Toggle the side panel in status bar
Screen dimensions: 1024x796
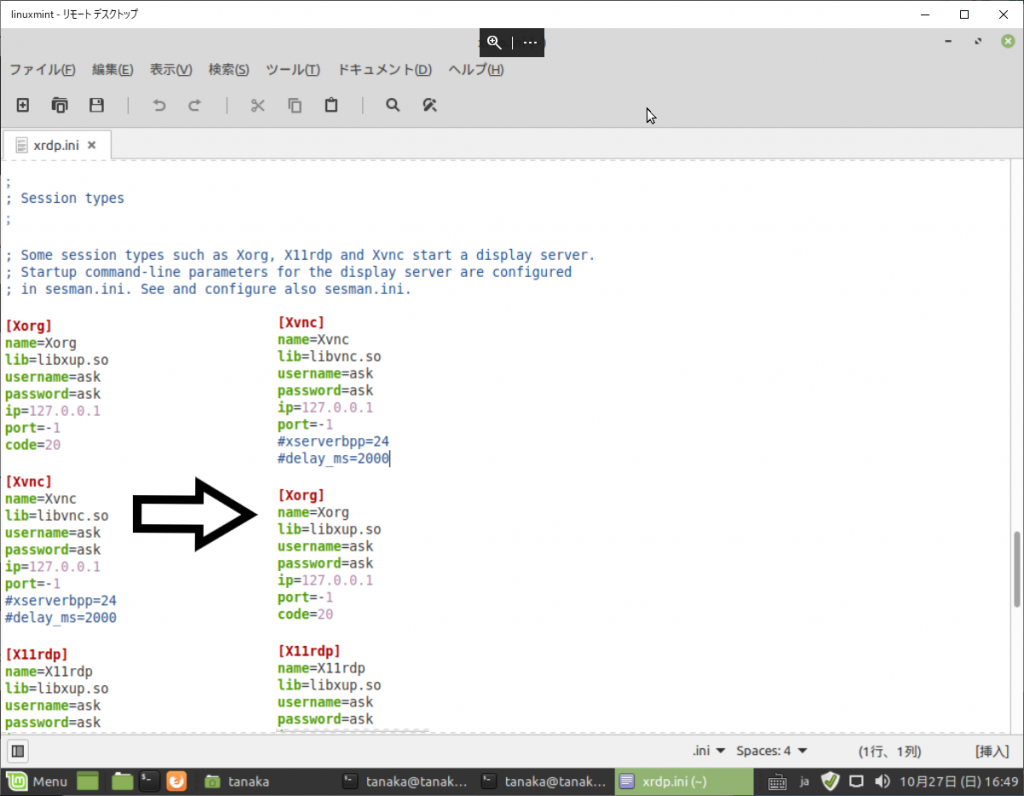18,752
